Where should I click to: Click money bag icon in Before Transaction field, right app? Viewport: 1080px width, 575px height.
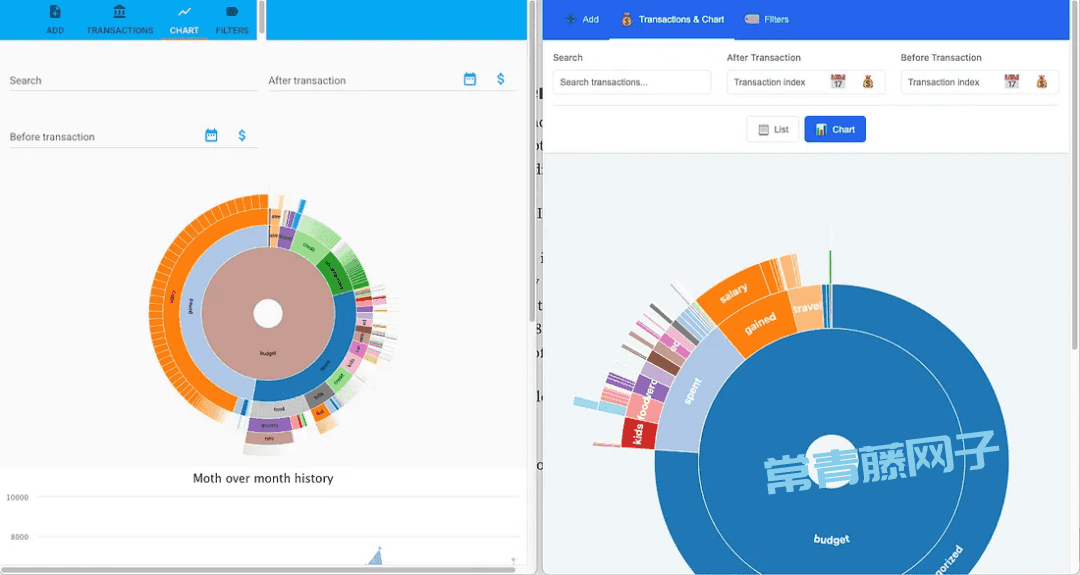pyautogui.click(x=1041, y=82)
